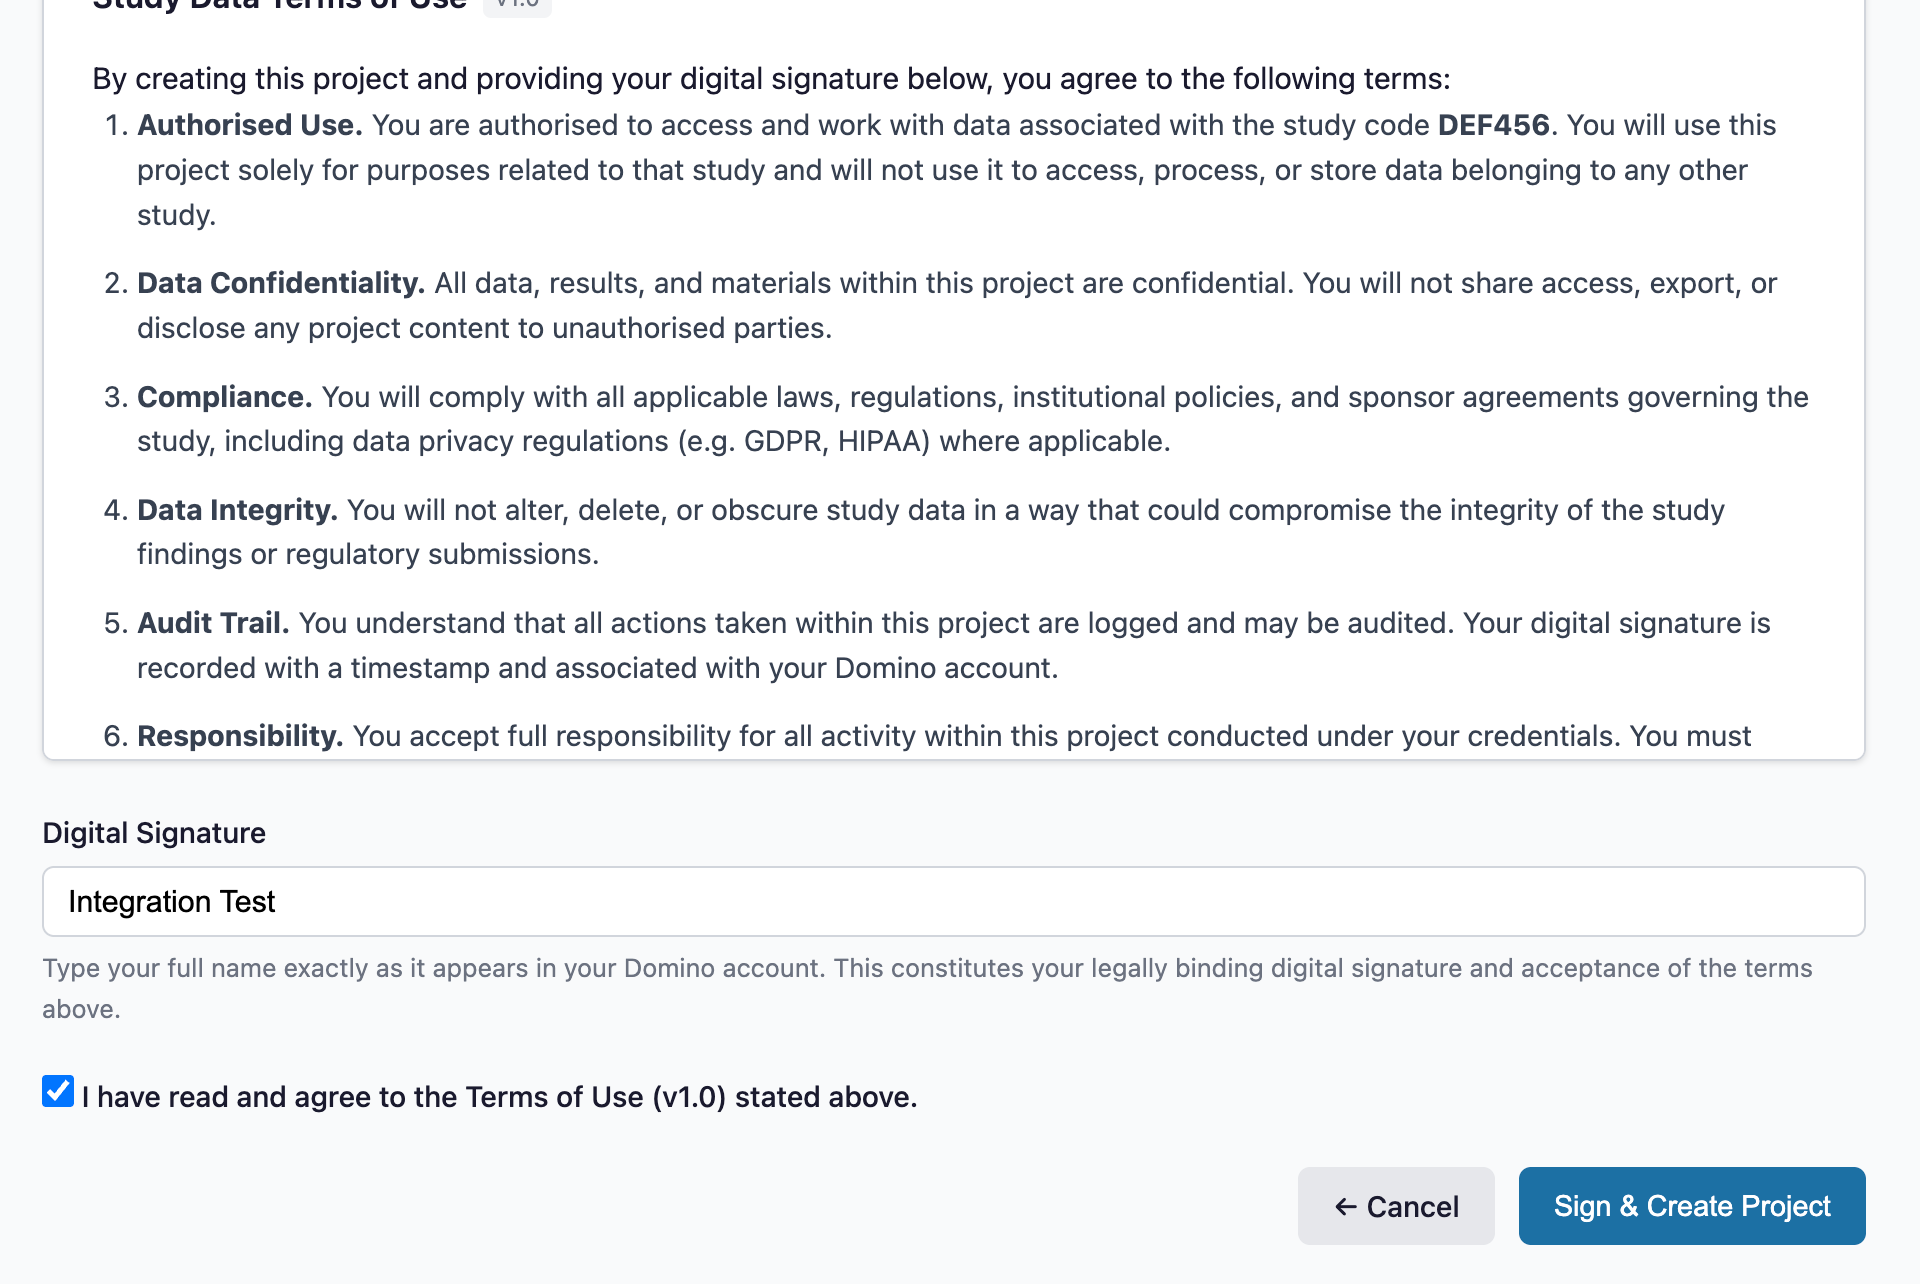
Task: Click the Digital Signature label
Action: pyautogui.click(x=153, y=832)
